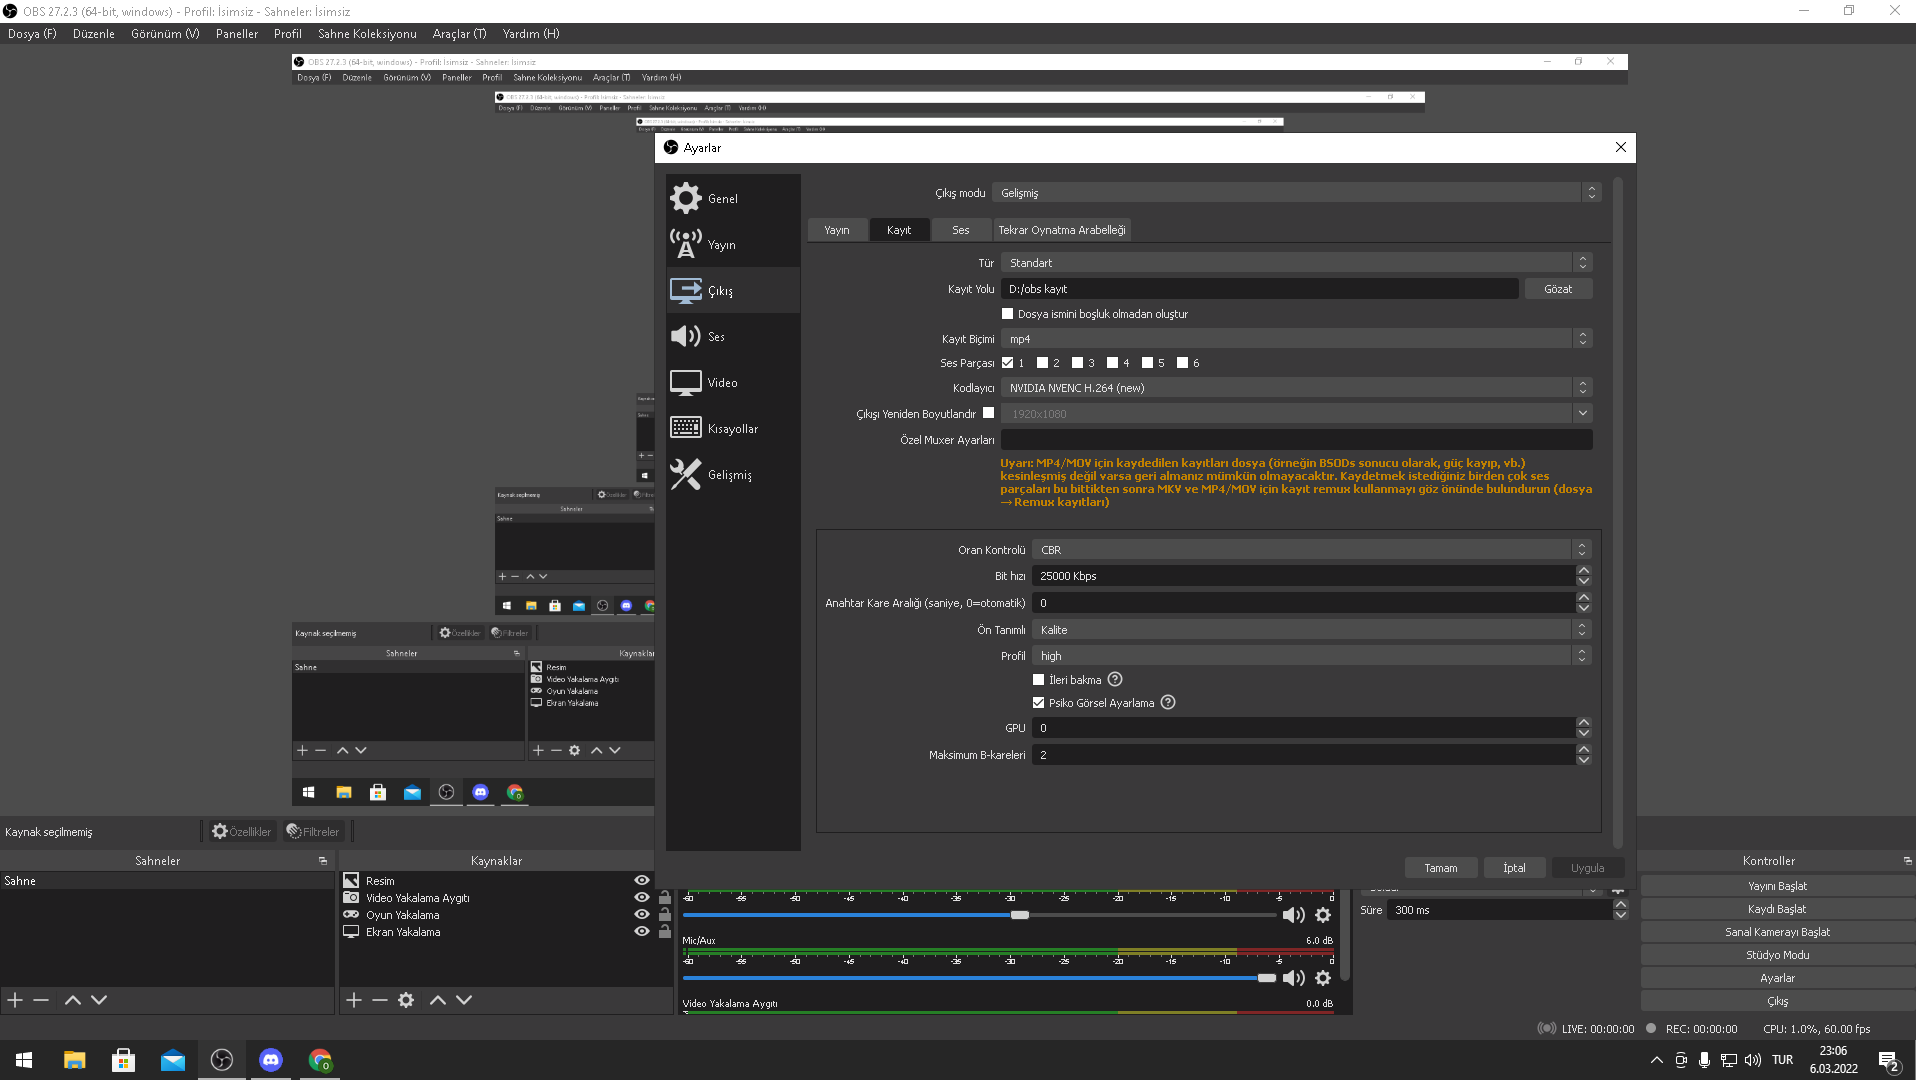This screenshot has height=1080, width=1916.
Task: Open Kodlayıcı encoder dropdown
Action: click(1296, 387)
